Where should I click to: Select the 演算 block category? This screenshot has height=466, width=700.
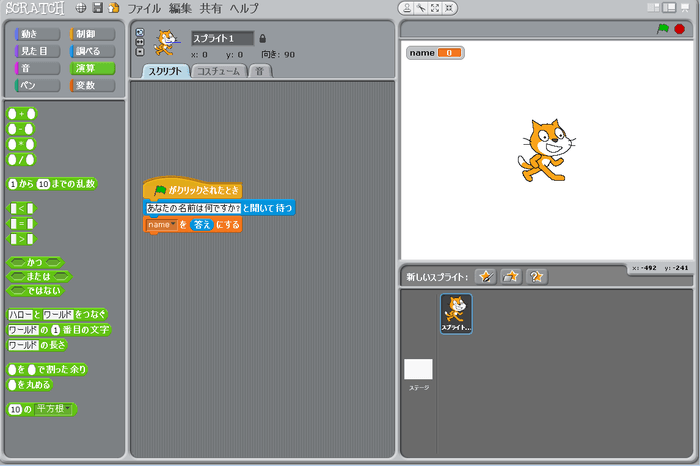point(92,68)
